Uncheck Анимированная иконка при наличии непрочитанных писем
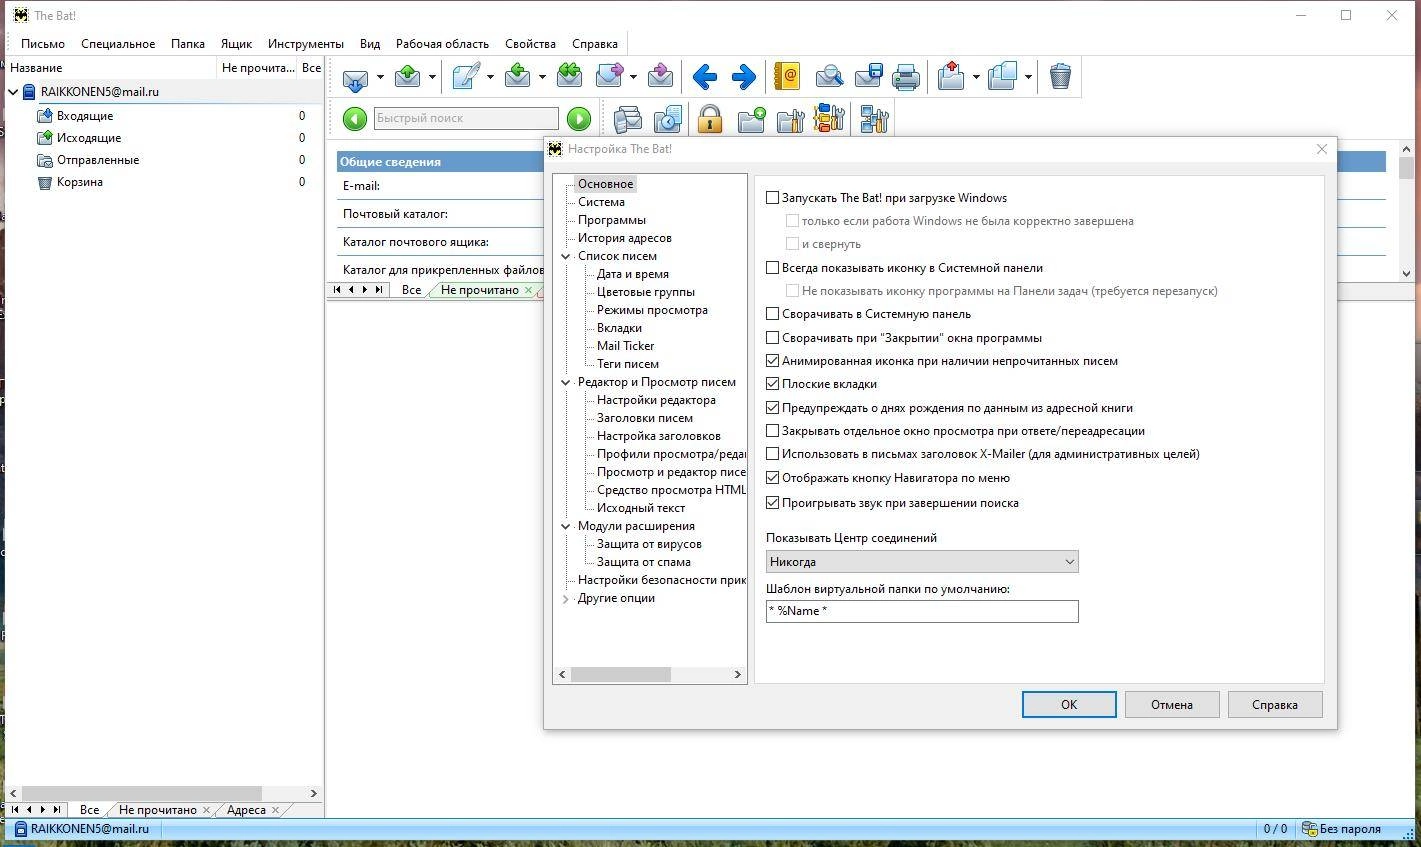The width and height of the screenshot is (1421, 847). tap(772, 361)
